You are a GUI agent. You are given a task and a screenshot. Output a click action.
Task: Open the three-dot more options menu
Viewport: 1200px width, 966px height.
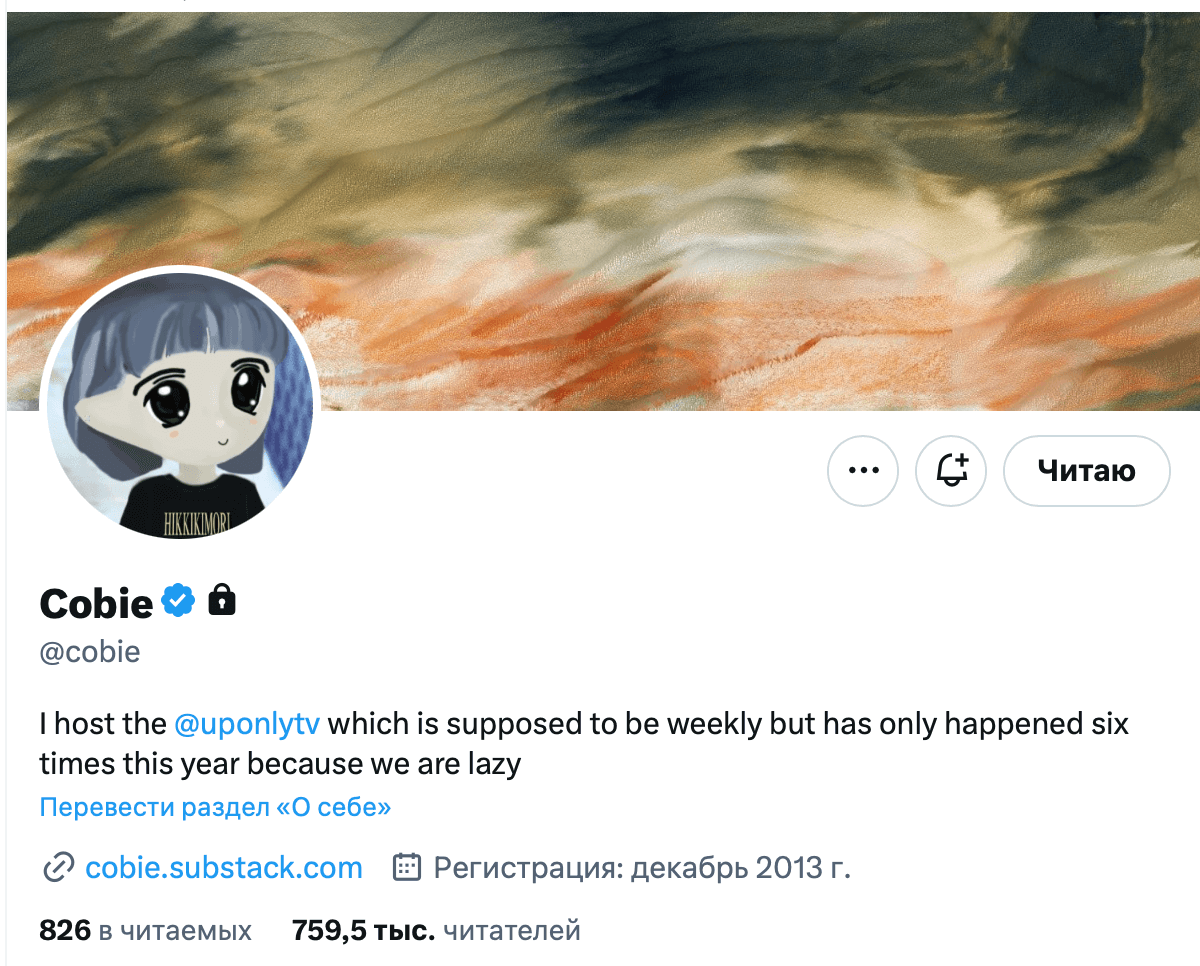pos(863,469)
